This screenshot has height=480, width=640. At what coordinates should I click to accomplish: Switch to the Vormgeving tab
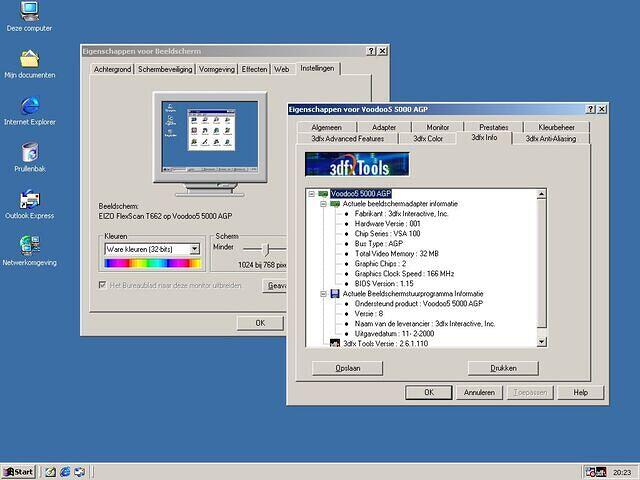point(217,69)
